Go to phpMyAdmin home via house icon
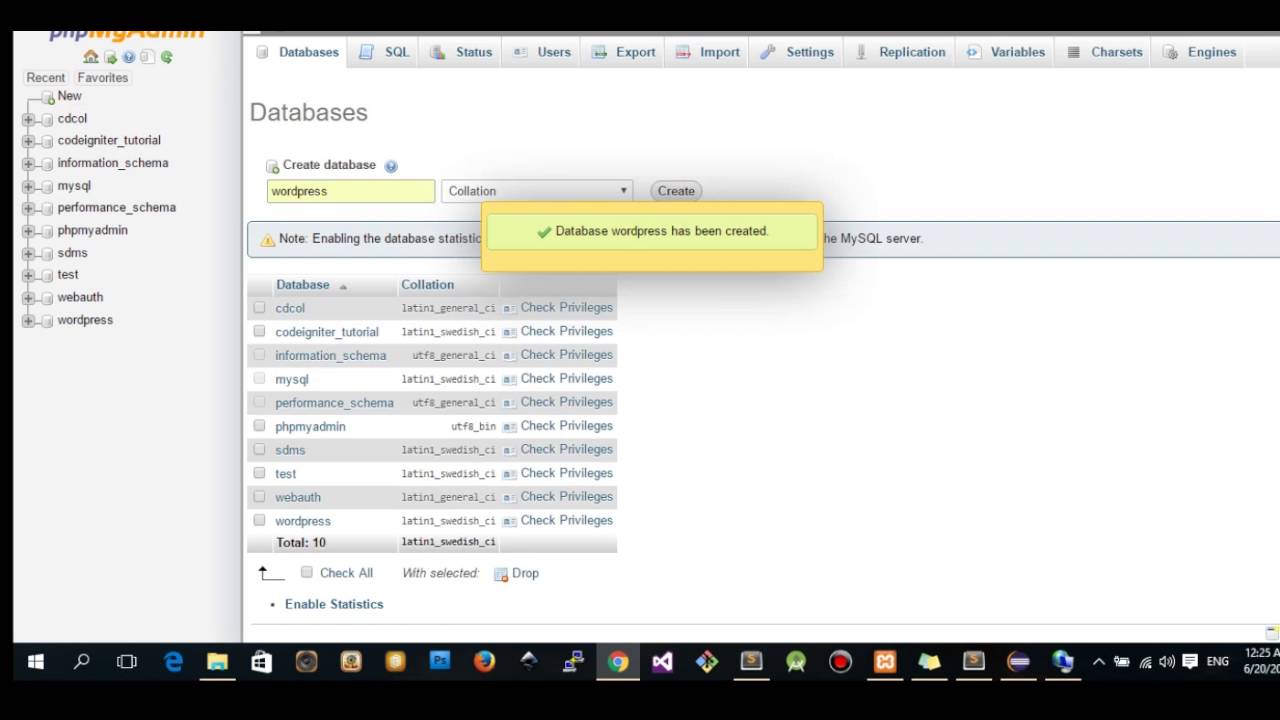This screenshot has width=1280, height=720. coord(91,57)
